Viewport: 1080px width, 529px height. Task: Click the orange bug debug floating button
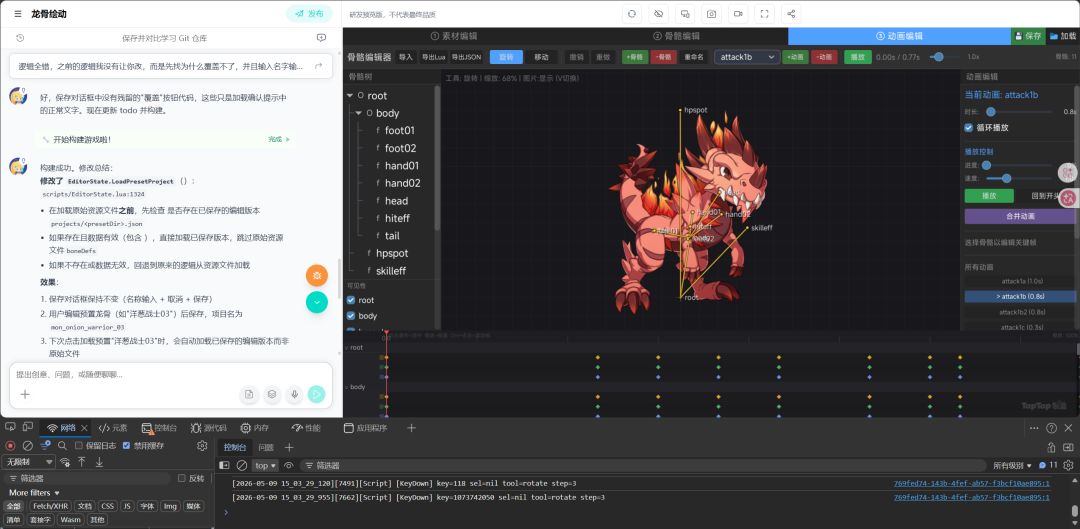(x=317, y=276)
